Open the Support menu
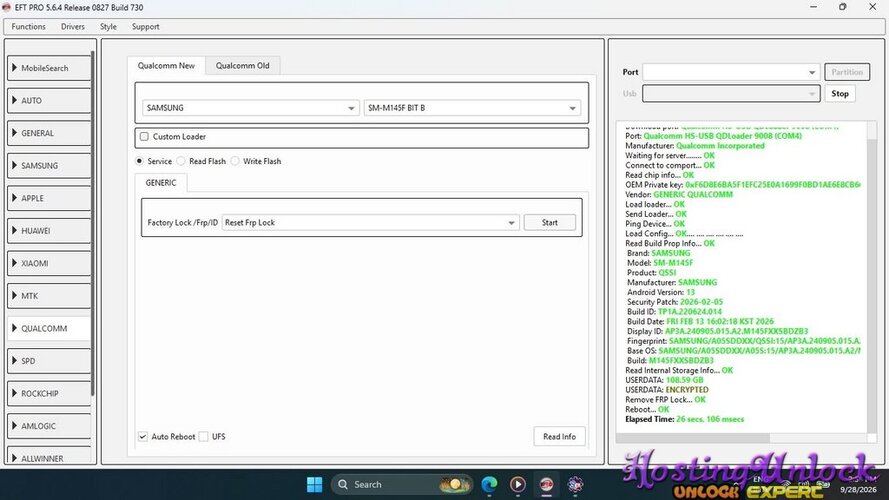This screenshot has width=889, height=500. 146,27
